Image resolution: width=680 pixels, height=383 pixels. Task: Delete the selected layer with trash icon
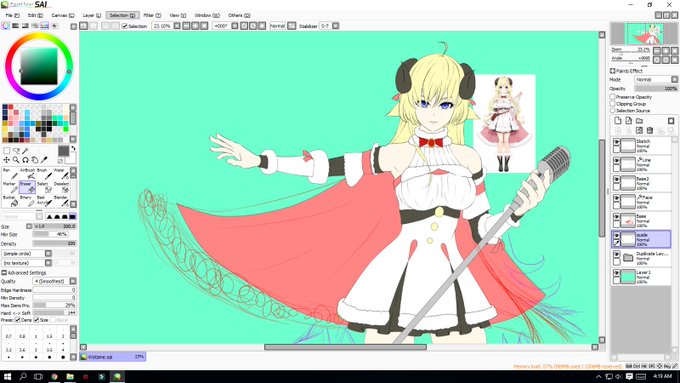coord(650,130)
